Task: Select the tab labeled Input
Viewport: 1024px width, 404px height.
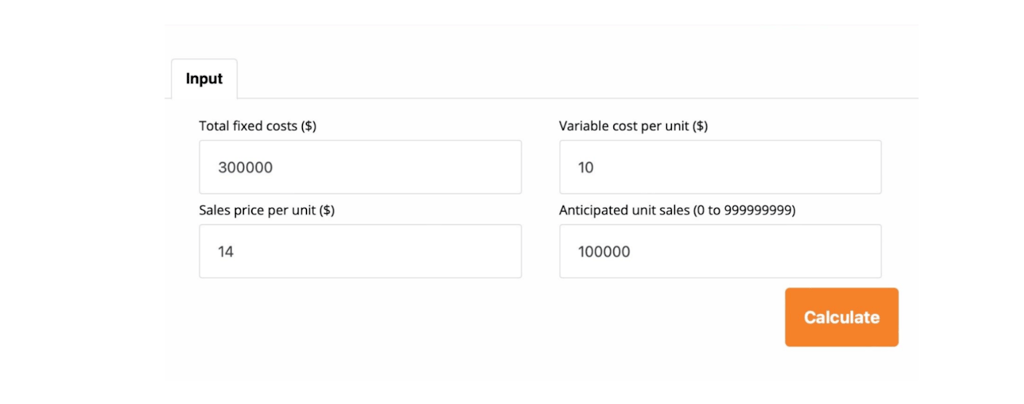Action: pyautogui.click(x=204, y=79)
